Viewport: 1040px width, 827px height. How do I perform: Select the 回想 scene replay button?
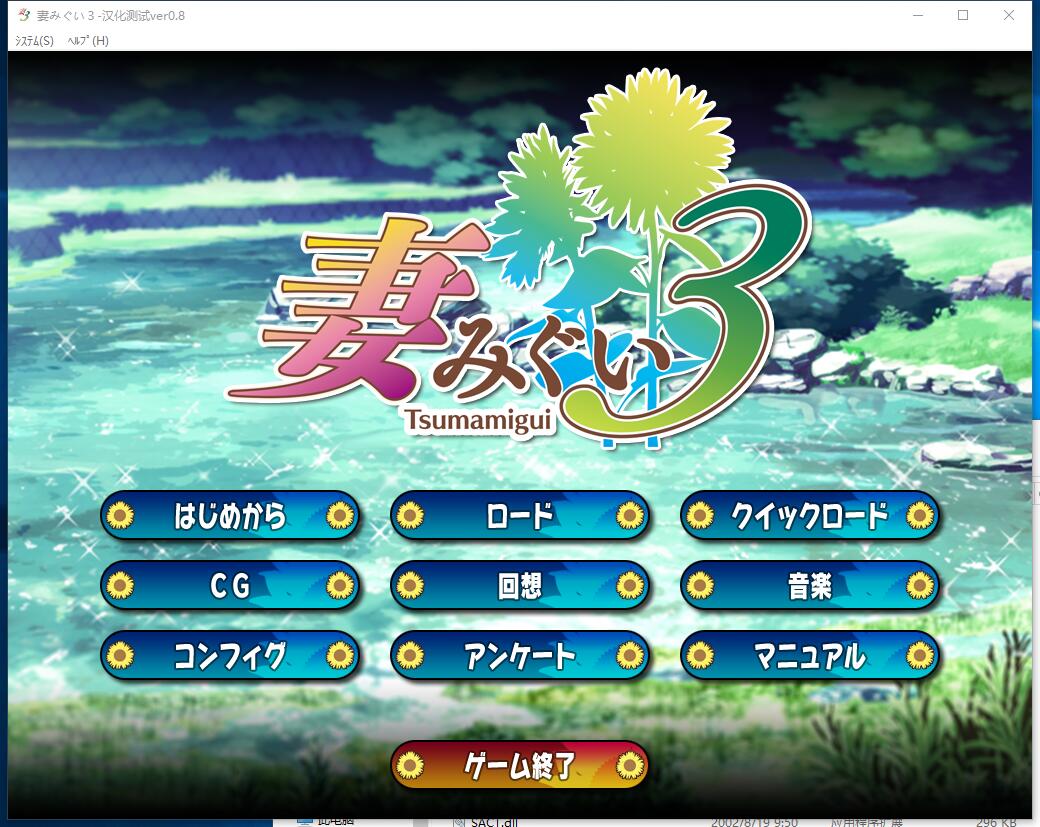coord(519,586)
